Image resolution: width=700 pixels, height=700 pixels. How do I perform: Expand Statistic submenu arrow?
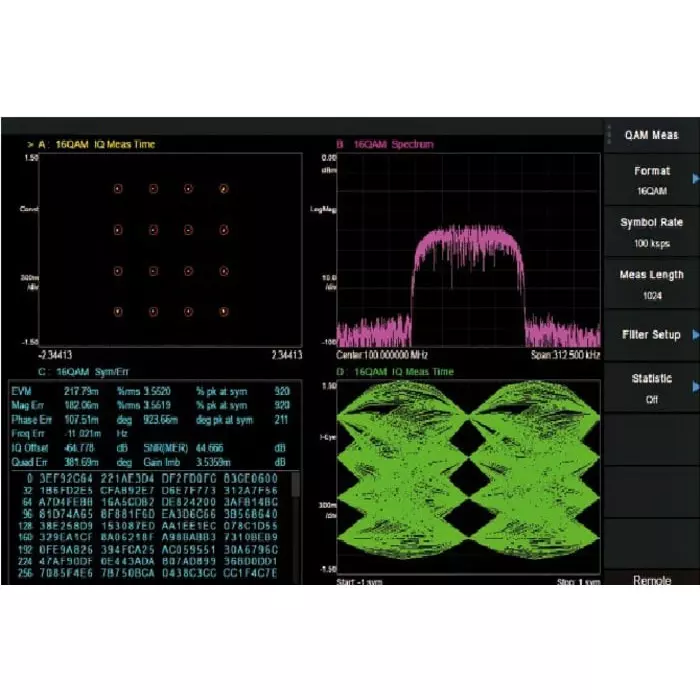pos(695,386)
